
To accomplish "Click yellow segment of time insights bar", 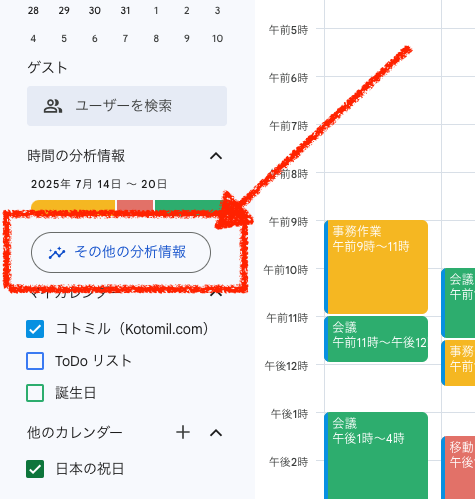I will [73, 205].
